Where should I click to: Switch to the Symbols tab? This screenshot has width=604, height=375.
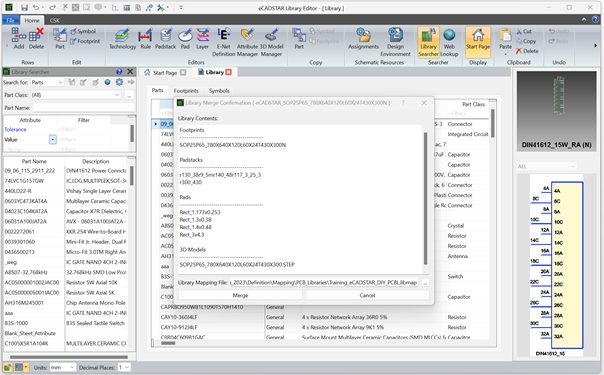(x=219, y=91)
